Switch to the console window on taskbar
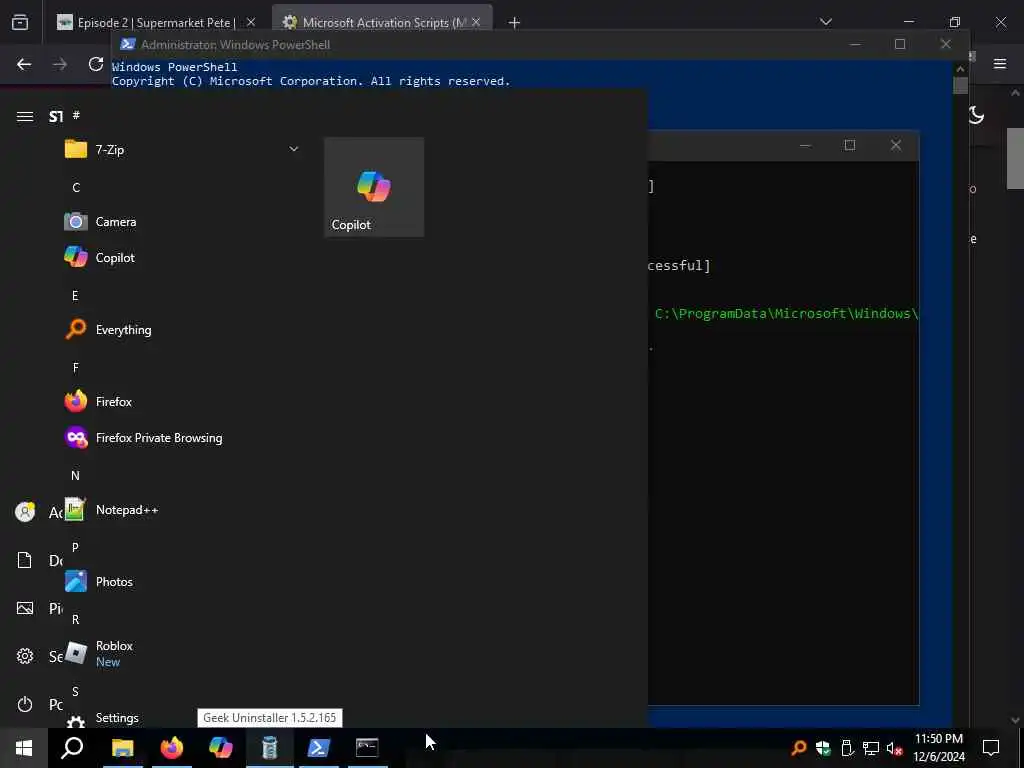1024x768 pixels. point(367,748)
